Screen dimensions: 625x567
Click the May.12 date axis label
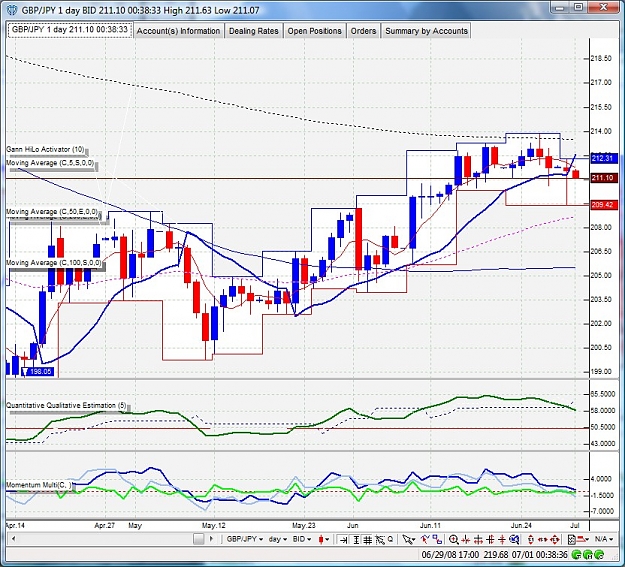[x=214, y=526]
